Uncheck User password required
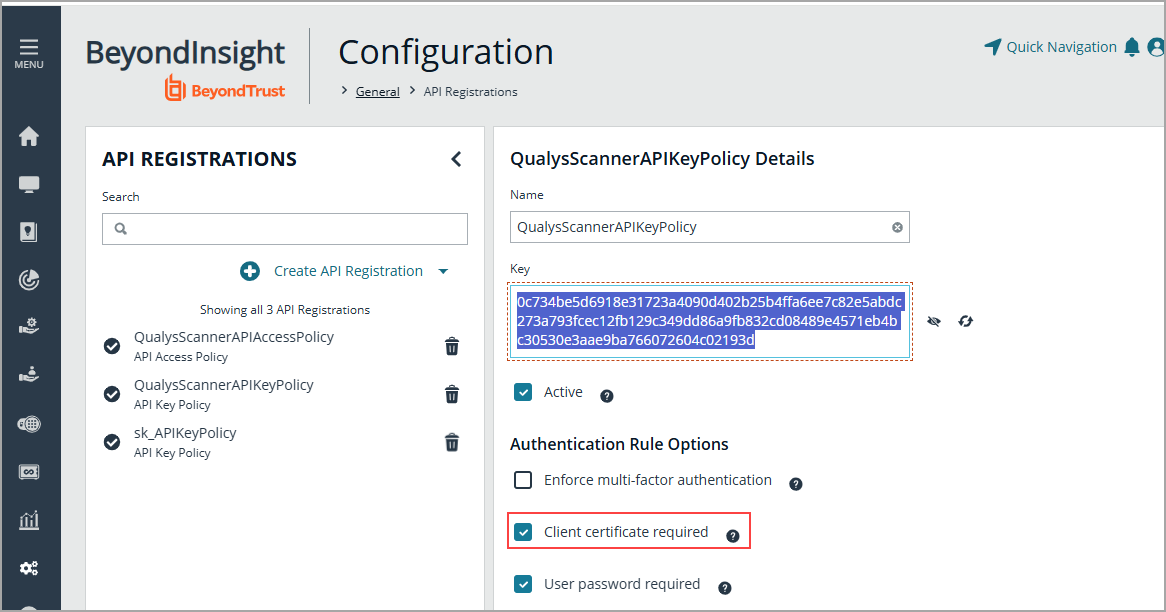Viewport: 1166px width, 612px height. click(523, 585)
